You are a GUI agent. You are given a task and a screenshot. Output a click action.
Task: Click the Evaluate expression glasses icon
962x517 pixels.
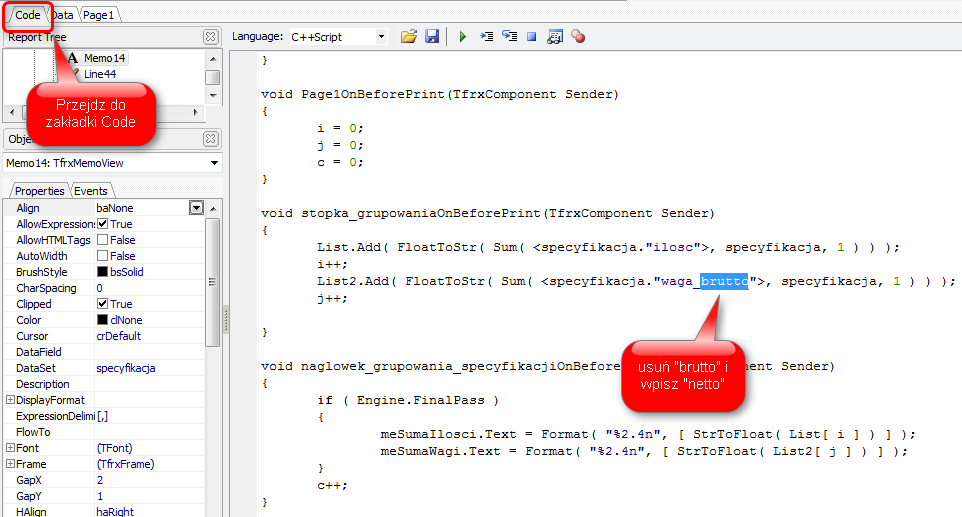(555, 37)
